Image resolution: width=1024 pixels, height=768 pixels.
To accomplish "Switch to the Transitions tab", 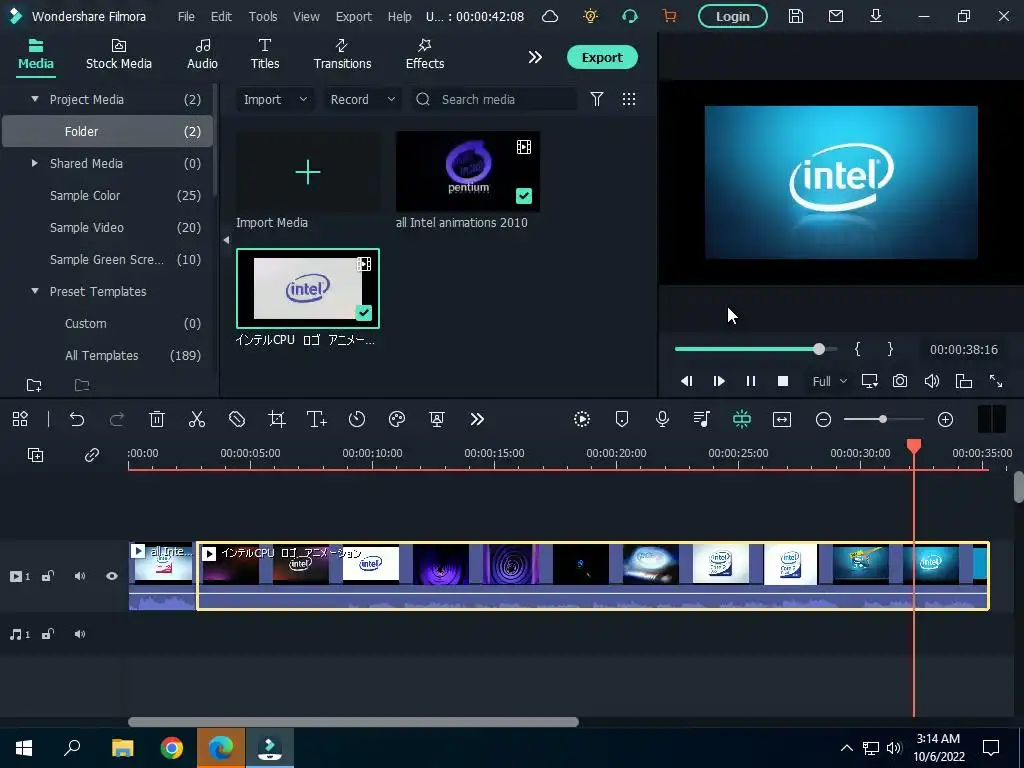I will 342,54.
